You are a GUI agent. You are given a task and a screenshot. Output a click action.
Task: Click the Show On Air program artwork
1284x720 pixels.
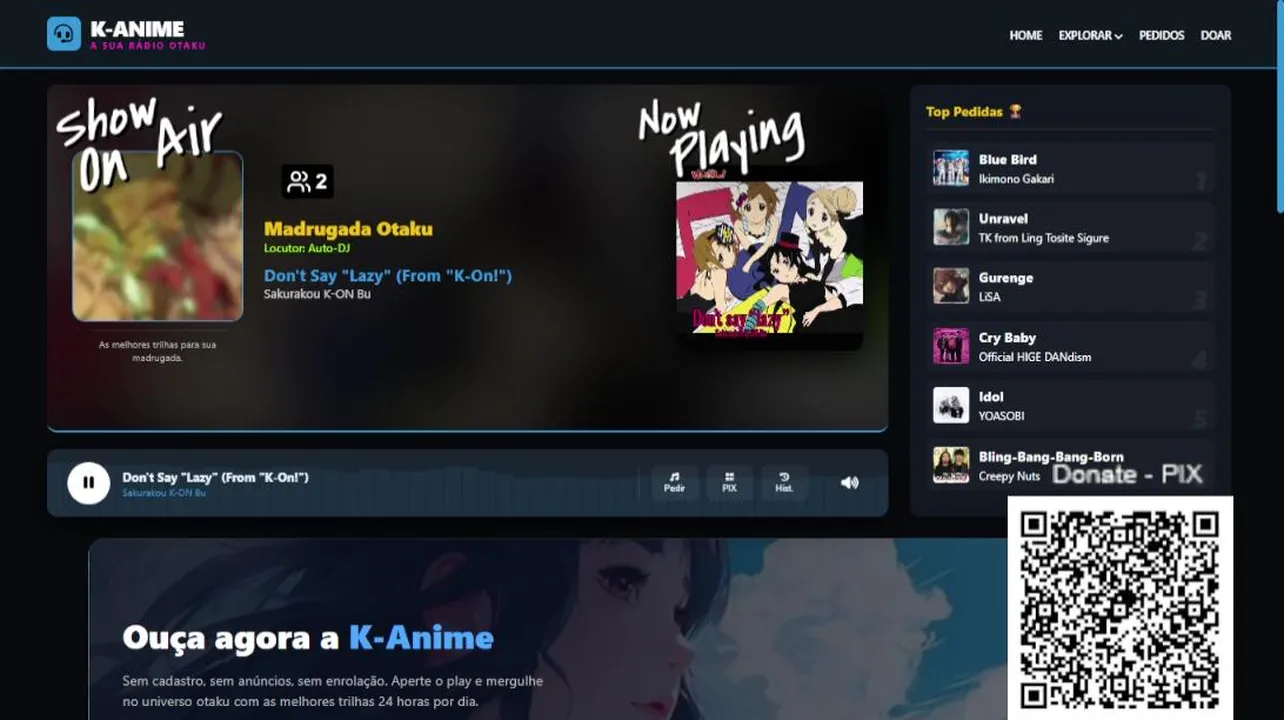157,236
